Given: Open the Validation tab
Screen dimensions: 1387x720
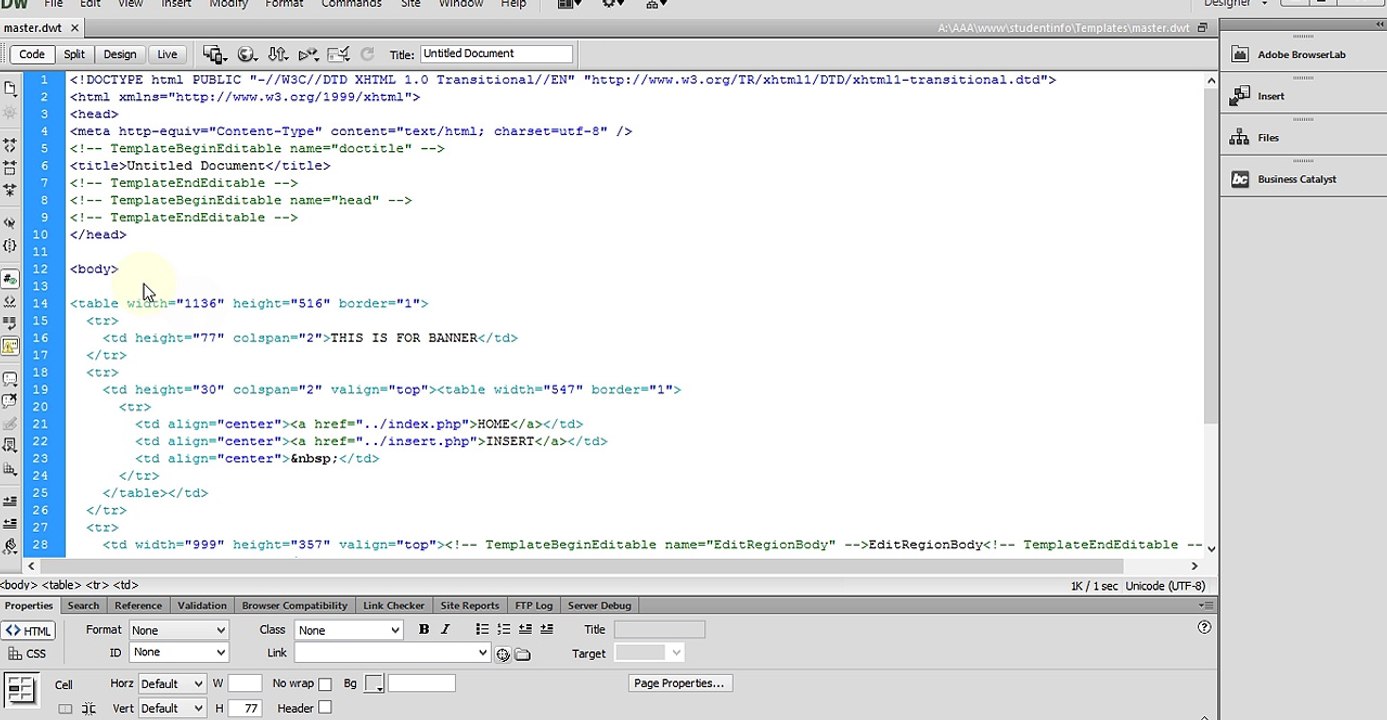Looking at the screenshot, I should (x=202, y=605).
